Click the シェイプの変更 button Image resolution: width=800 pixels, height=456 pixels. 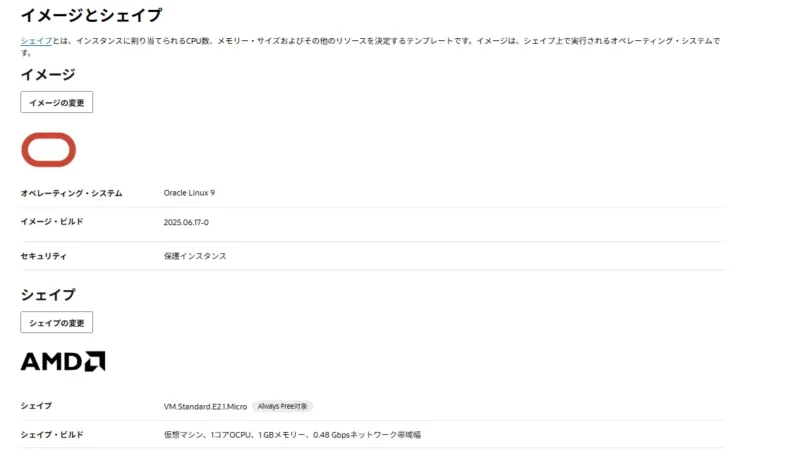point(57,322)
